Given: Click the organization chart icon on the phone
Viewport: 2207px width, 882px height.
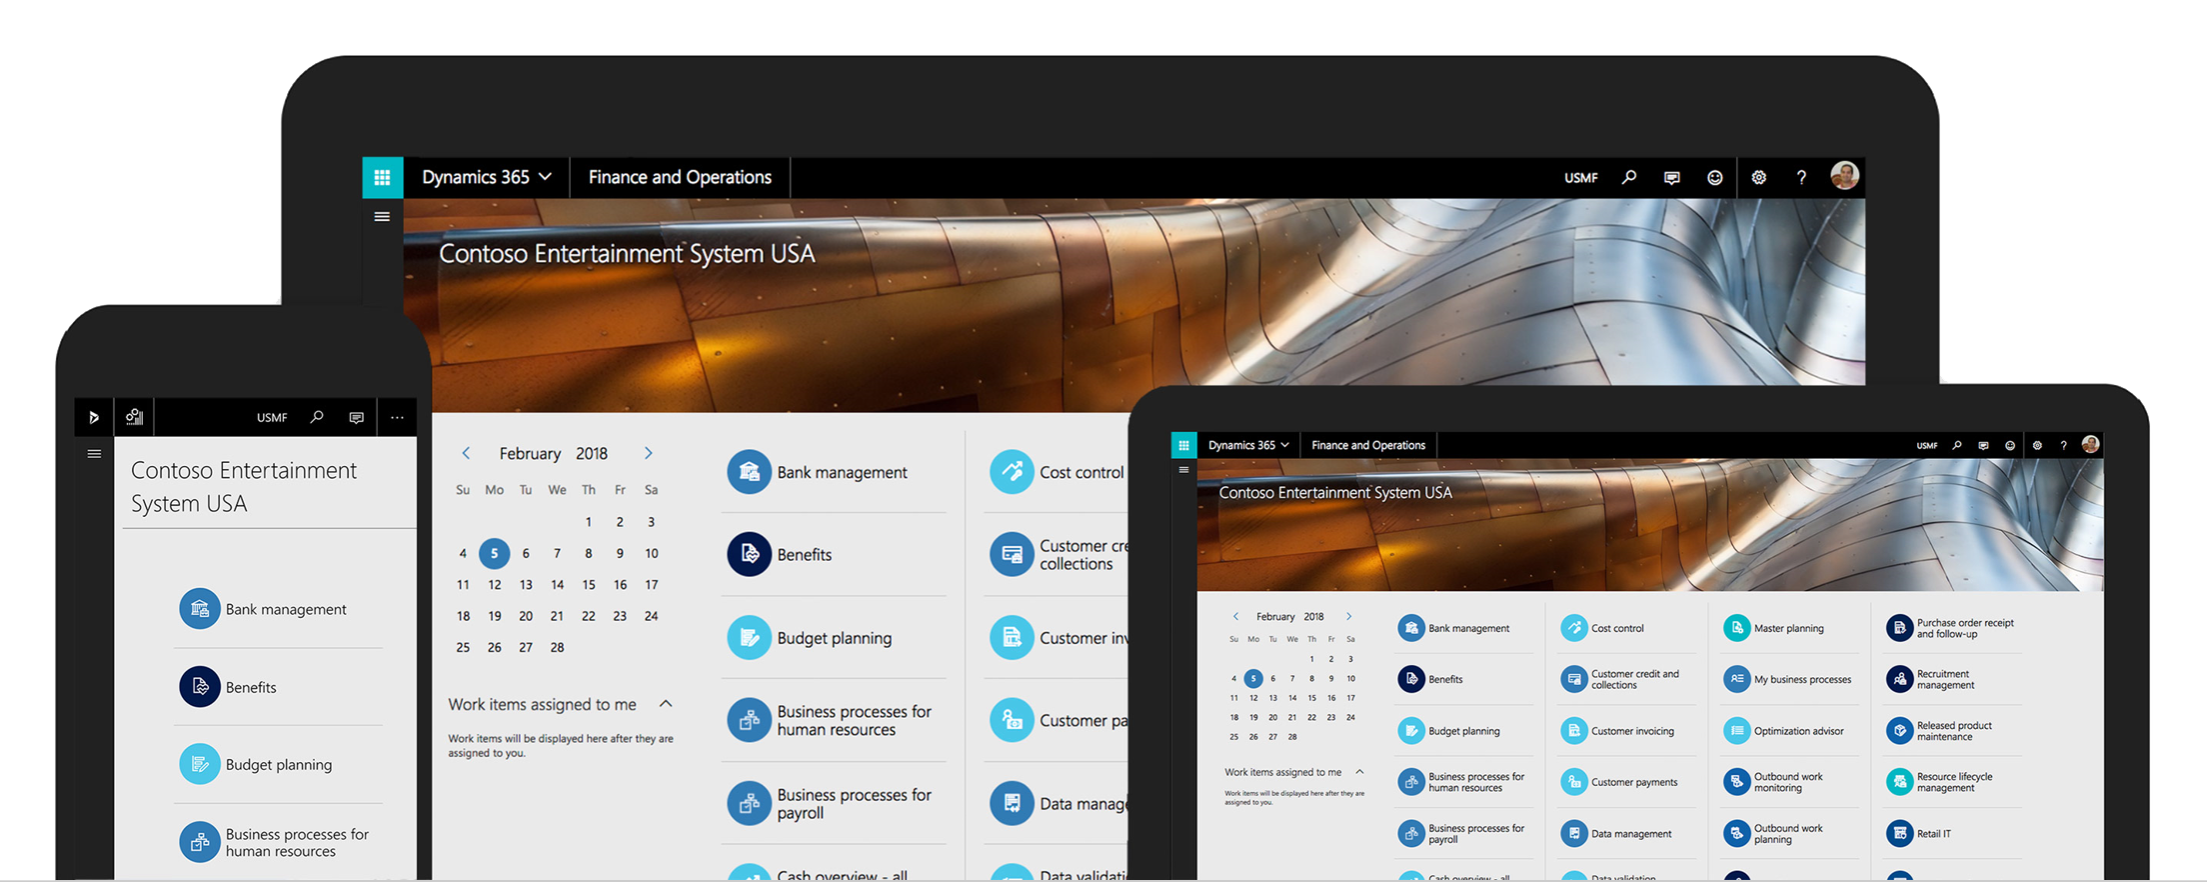Looking at the screenshot, I should 134,417.
